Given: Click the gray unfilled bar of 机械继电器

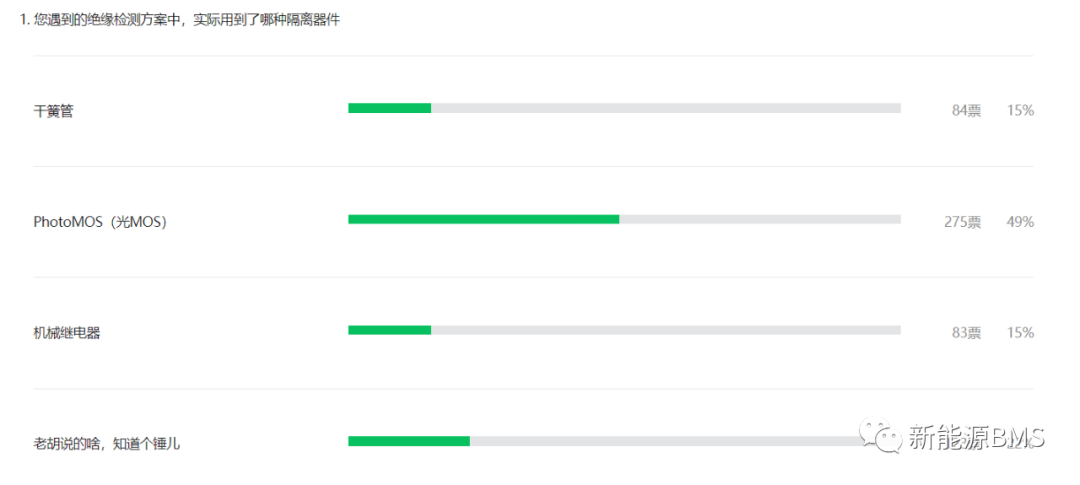Looking at the screenshot, I should pos(666,330).
